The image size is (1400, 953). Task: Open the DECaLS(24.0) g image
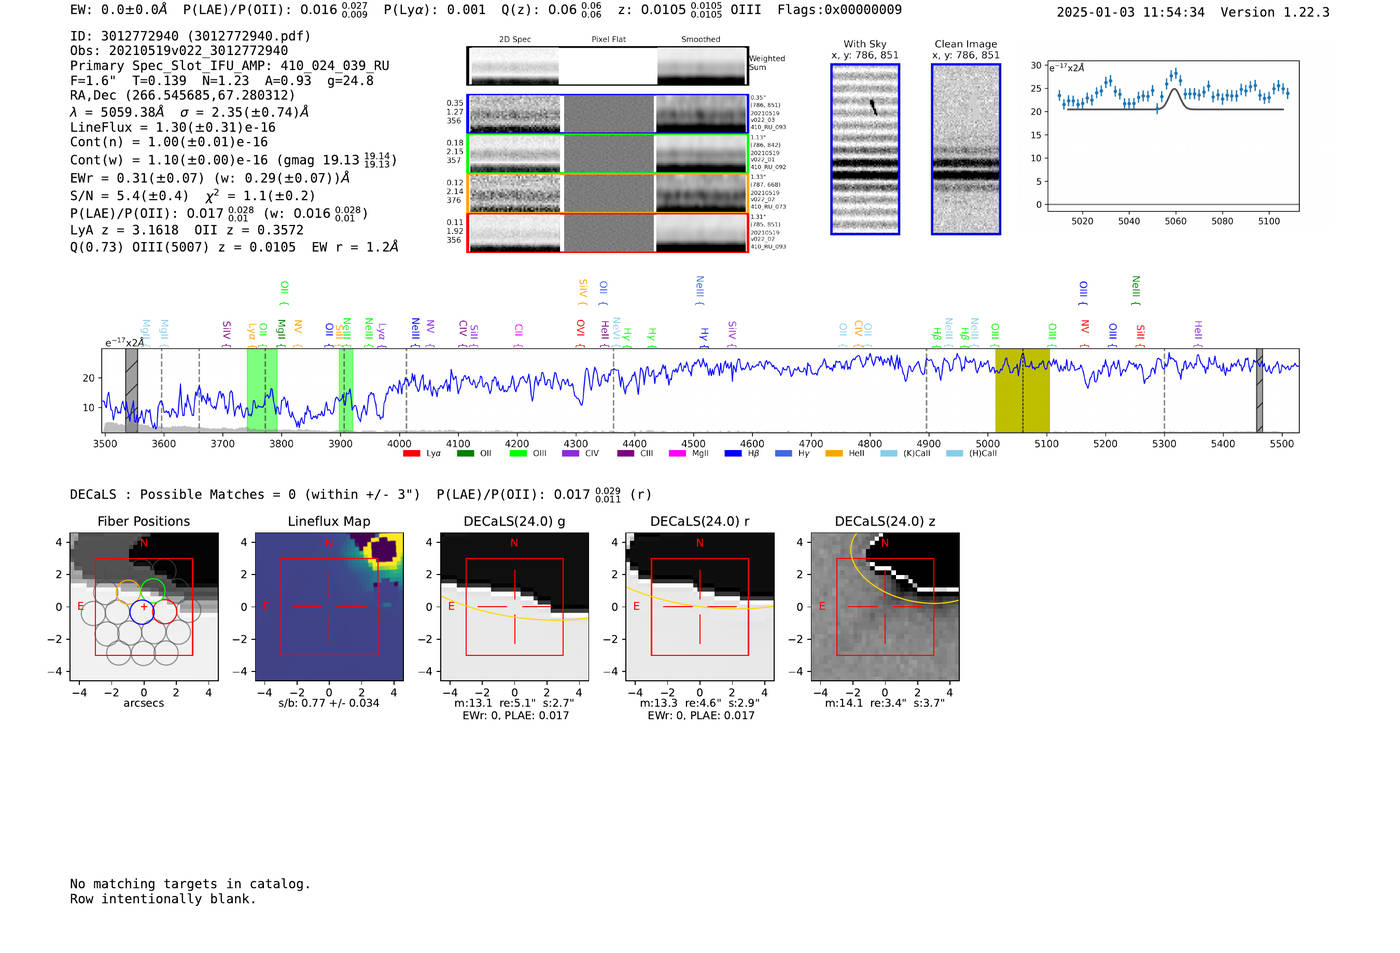click(514, 607)
